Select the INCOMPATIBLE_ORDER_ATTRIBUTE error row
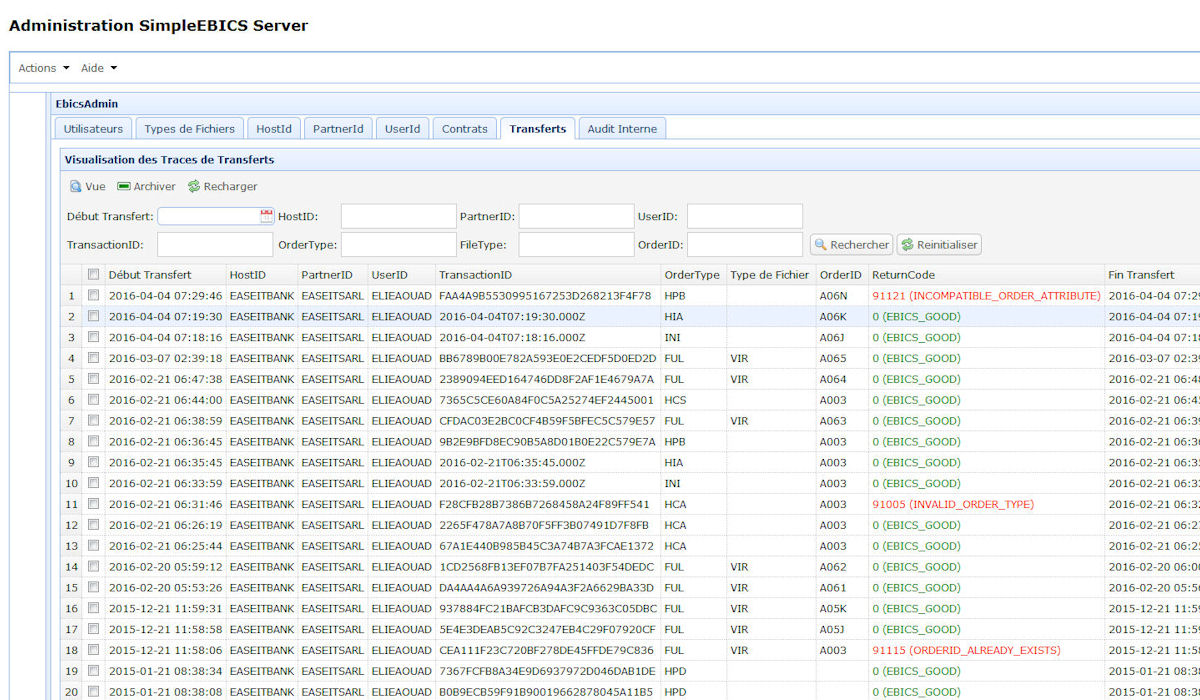 985,296
